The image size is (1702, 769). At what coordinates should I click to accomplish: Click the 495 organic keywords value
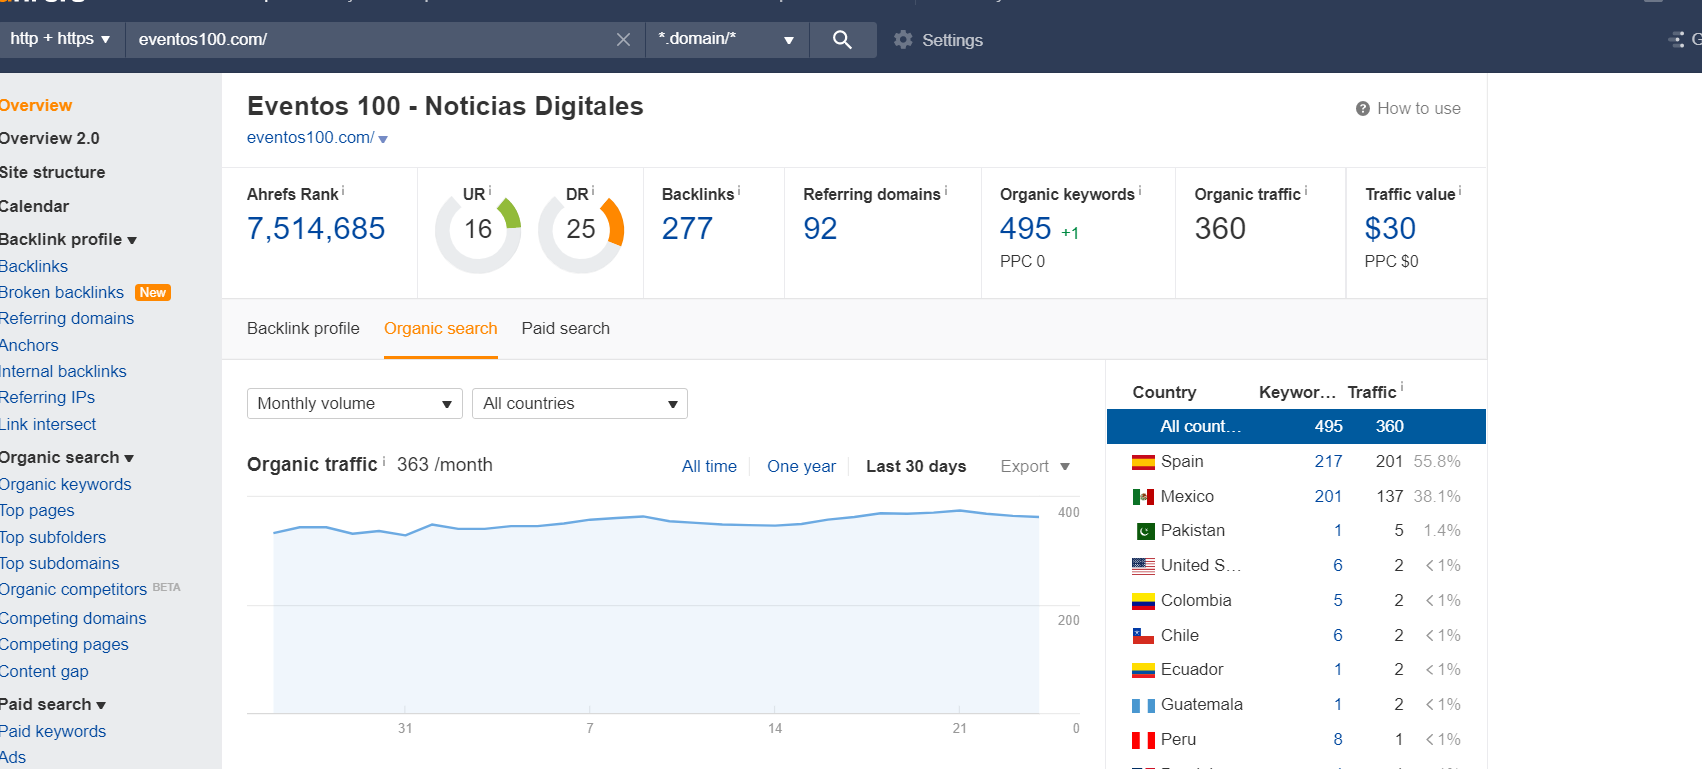[1026, 229]
